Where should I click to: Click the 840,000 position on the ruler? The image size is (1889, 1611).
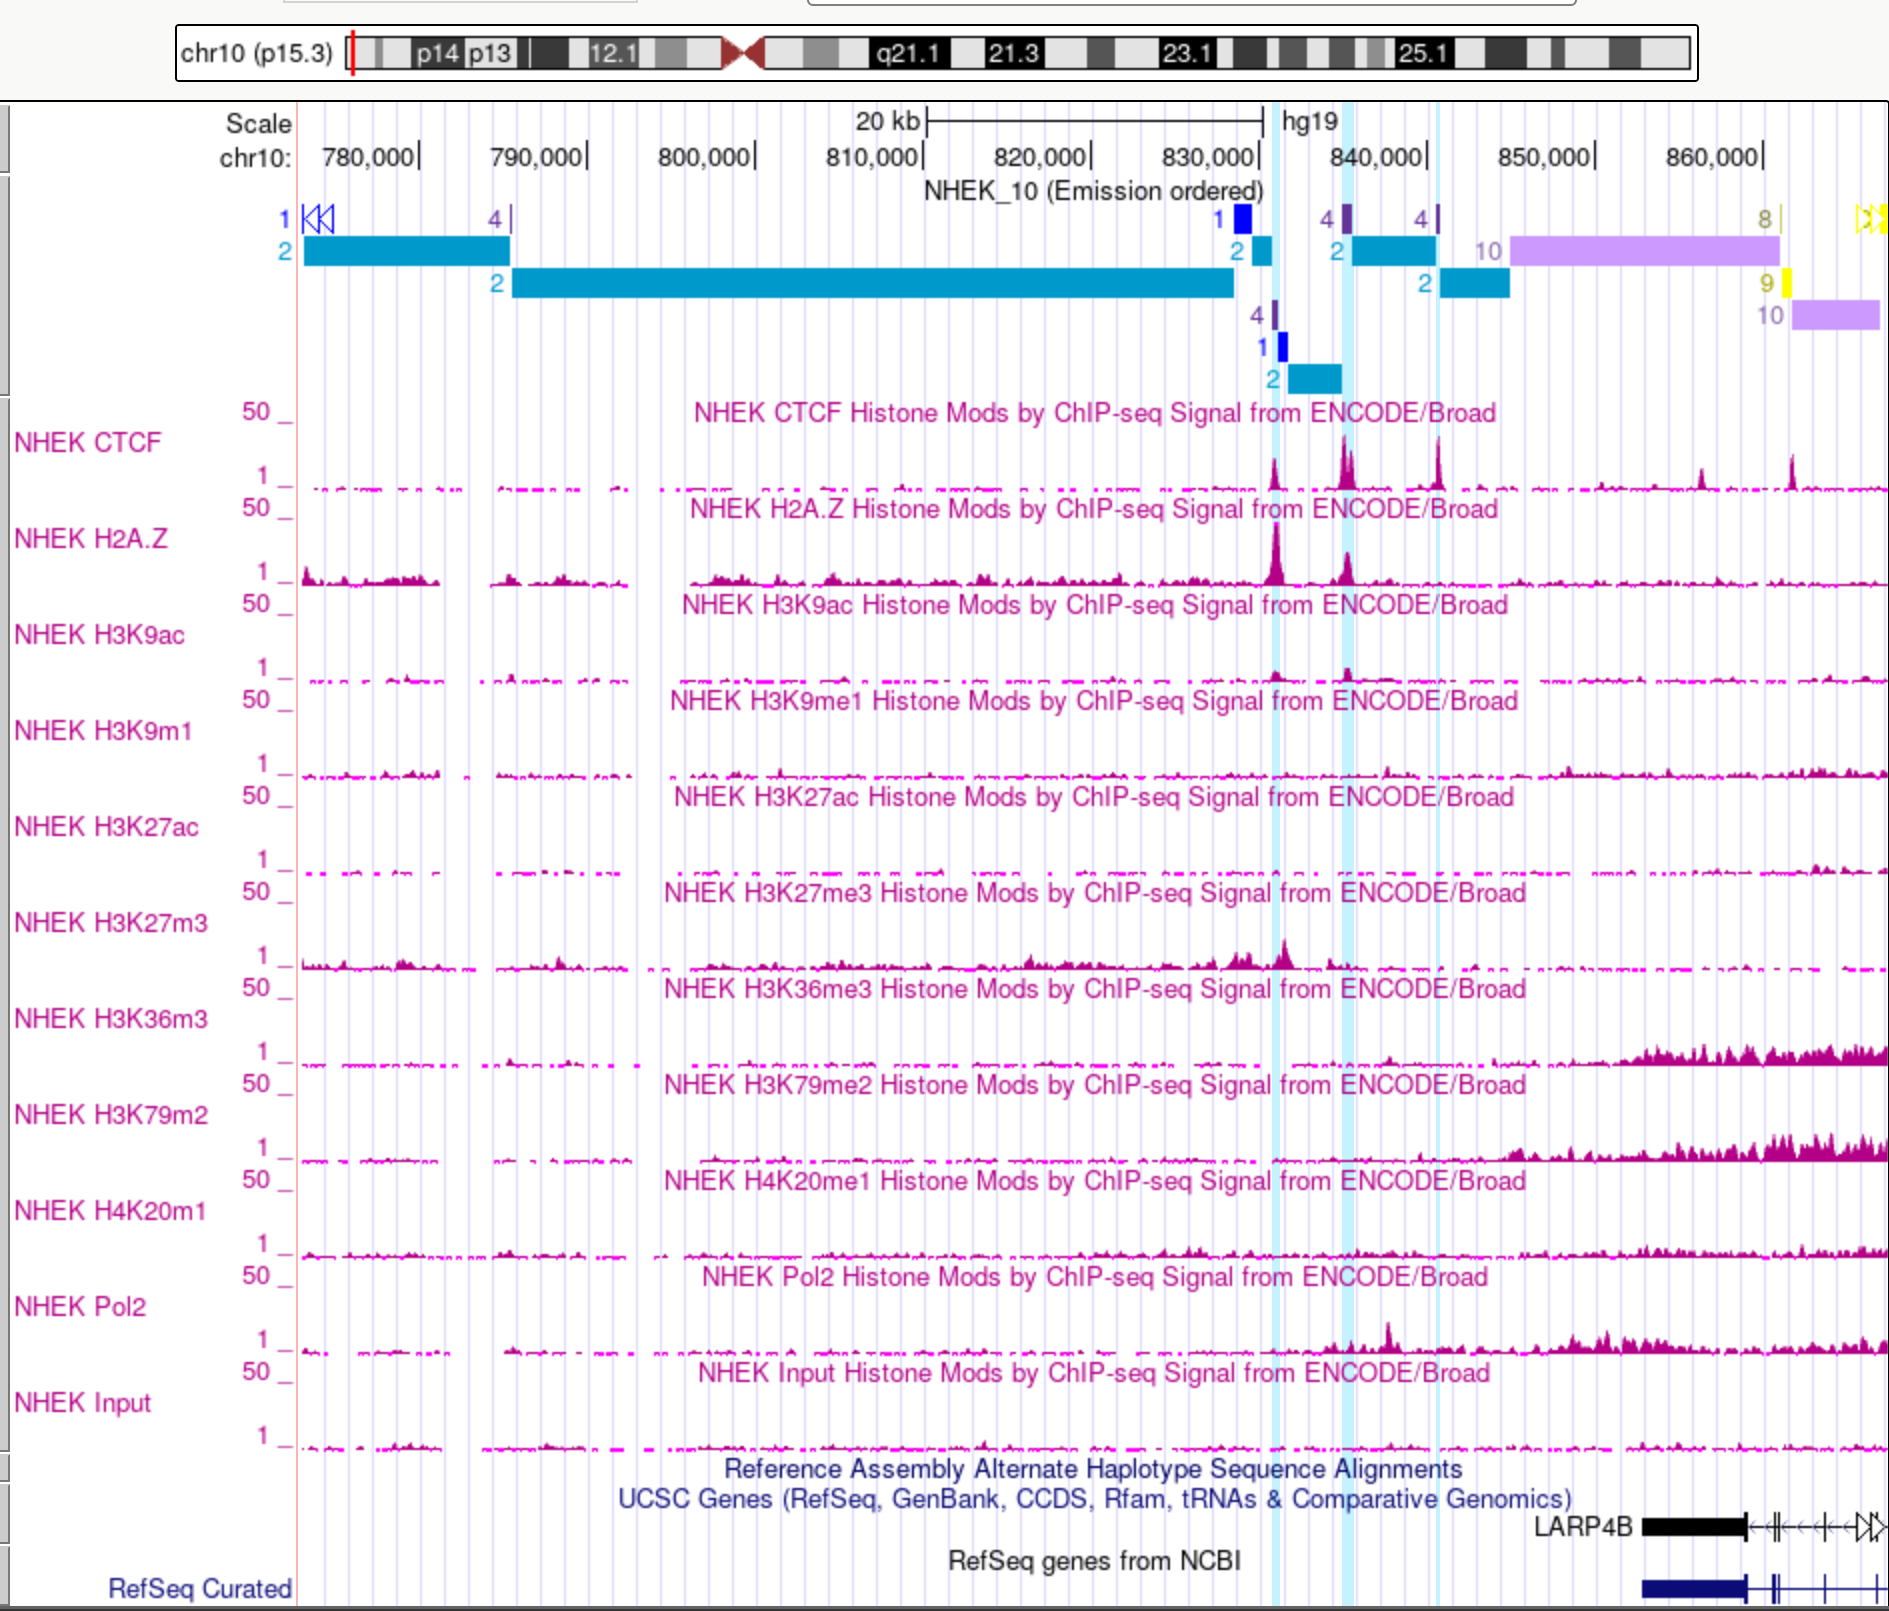pos(1377,157)
